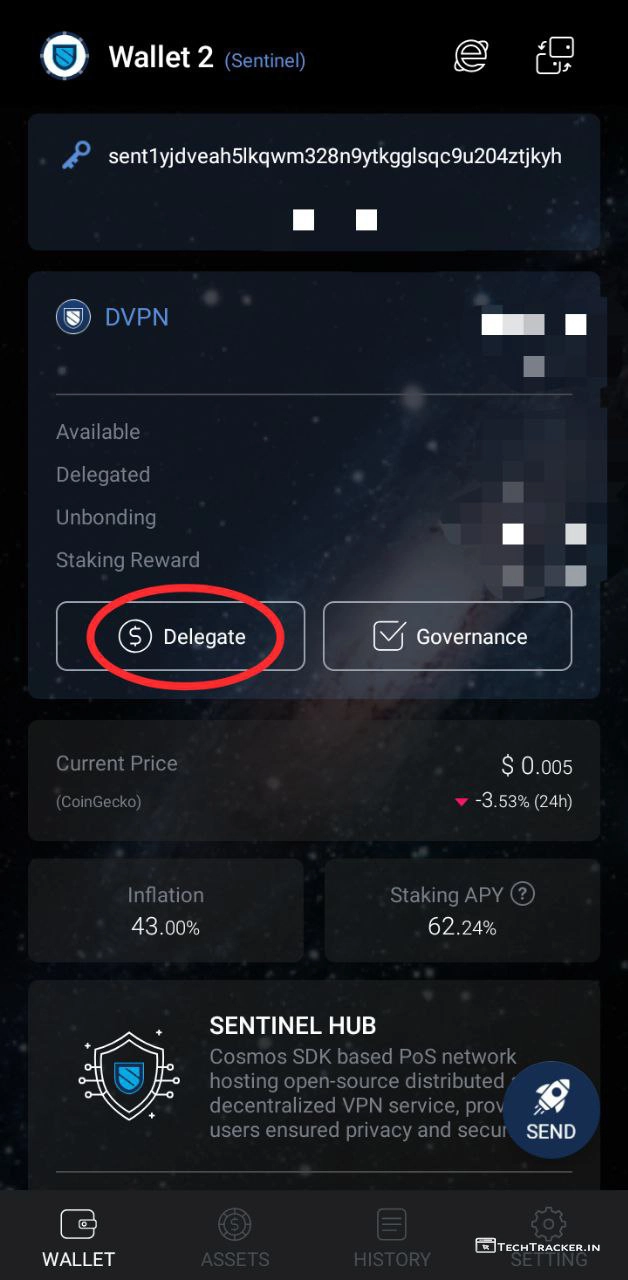Screen dimensions: 628x1280
Task: Open Staking APY help question mark
Action: 522,894
